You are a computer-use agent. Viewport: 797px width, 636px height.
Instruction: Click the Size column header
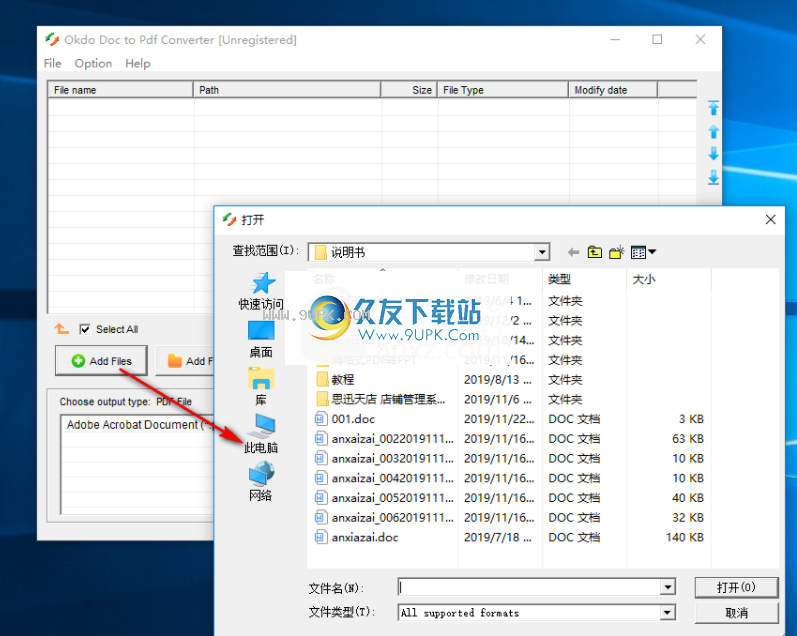coord(409,89)
